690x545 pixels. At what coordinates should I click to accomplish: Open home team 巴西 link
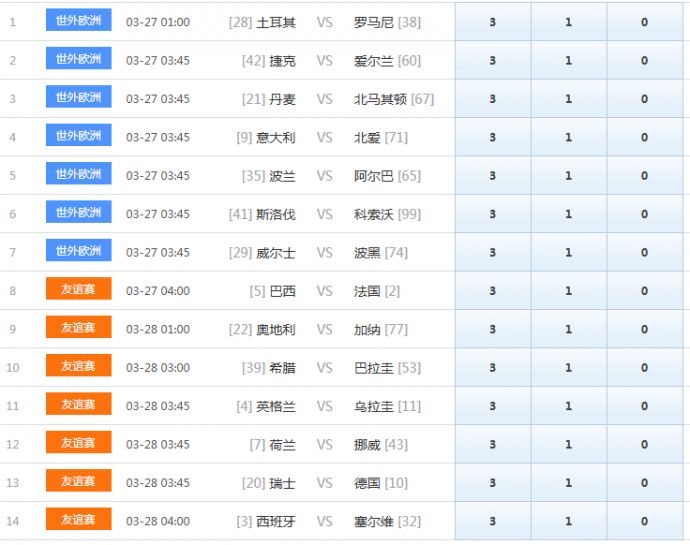[283, 291]
